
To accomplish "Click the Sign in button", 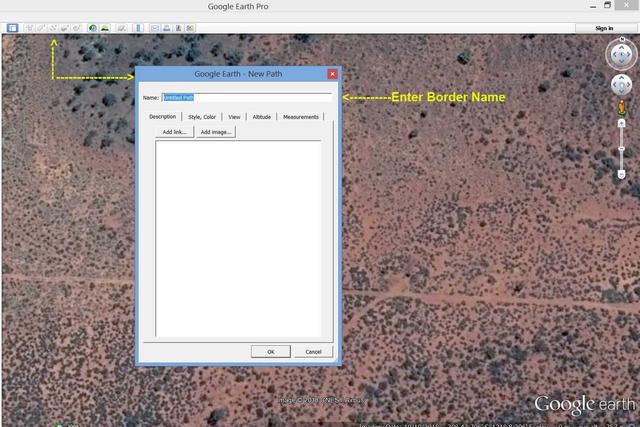I will pyautogui.click(x=604, y=28).
